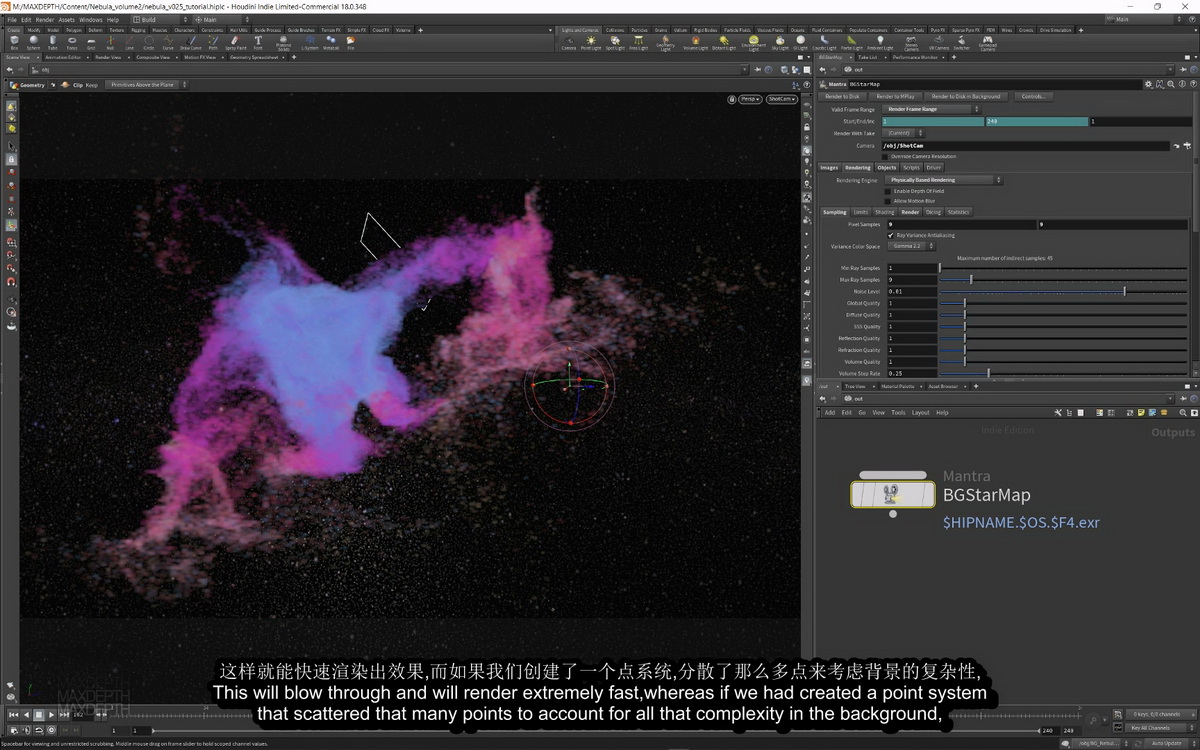The height and width of the screenshot is (750, 1200).
Task: Click the Pixel Samples first field
Action: coord(960,224)
